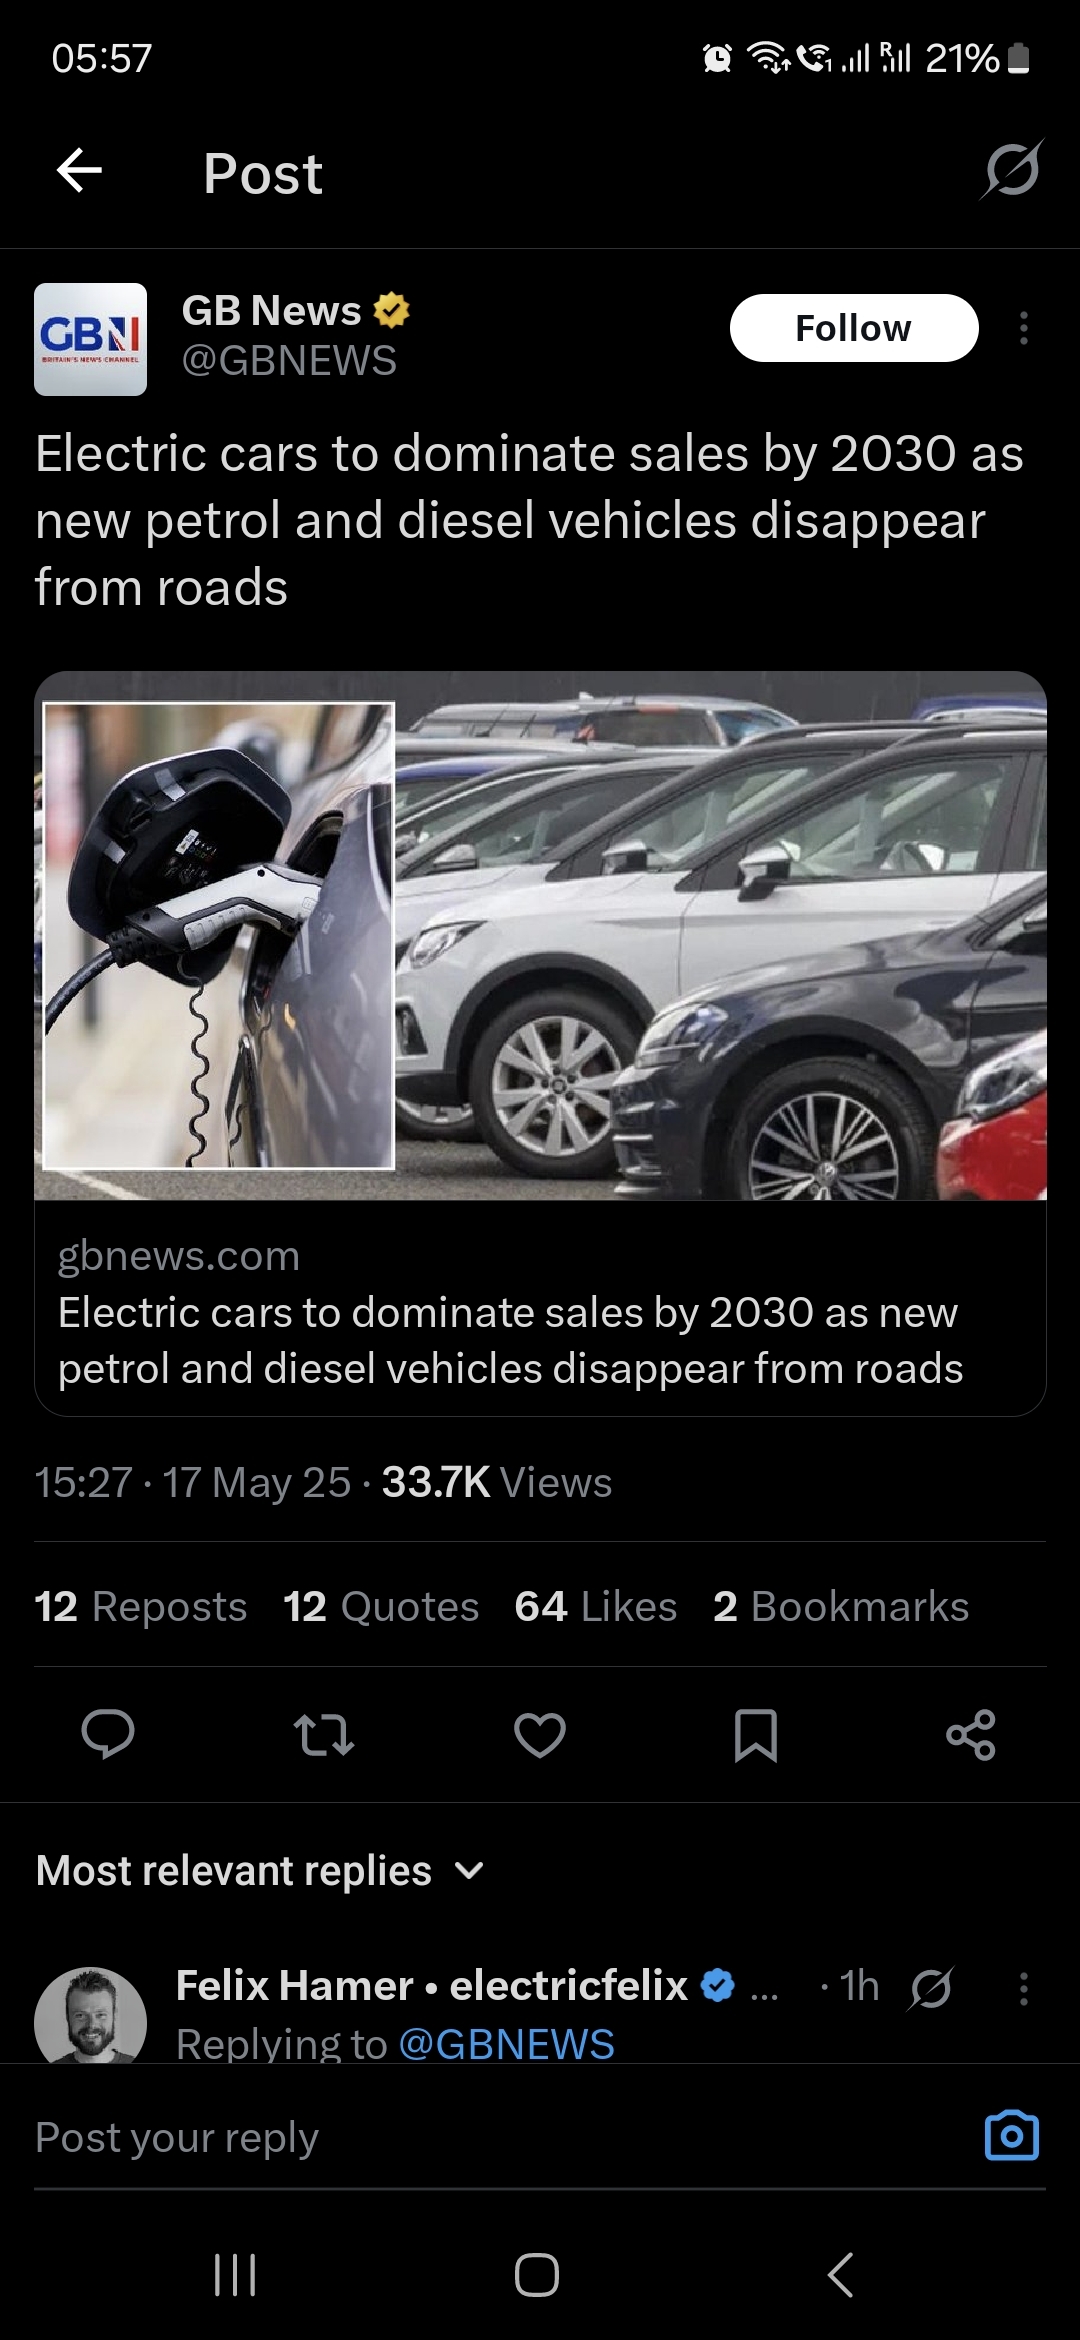
Task: Open the gbnews.com article link card
Action: pos(540,1310)
